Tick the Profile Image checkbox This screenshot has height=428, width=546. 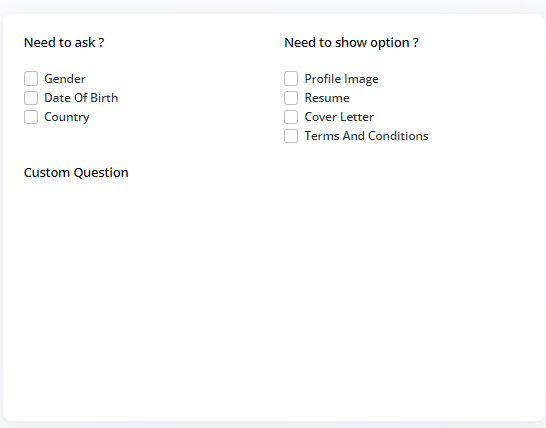click(291, 79)
